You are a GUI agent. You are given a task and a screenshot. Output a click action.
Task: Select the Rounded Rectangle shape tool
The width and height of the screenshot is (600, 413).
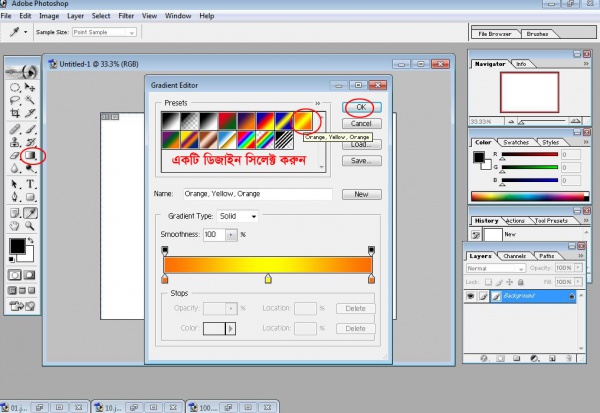click(x=30, y=197)
